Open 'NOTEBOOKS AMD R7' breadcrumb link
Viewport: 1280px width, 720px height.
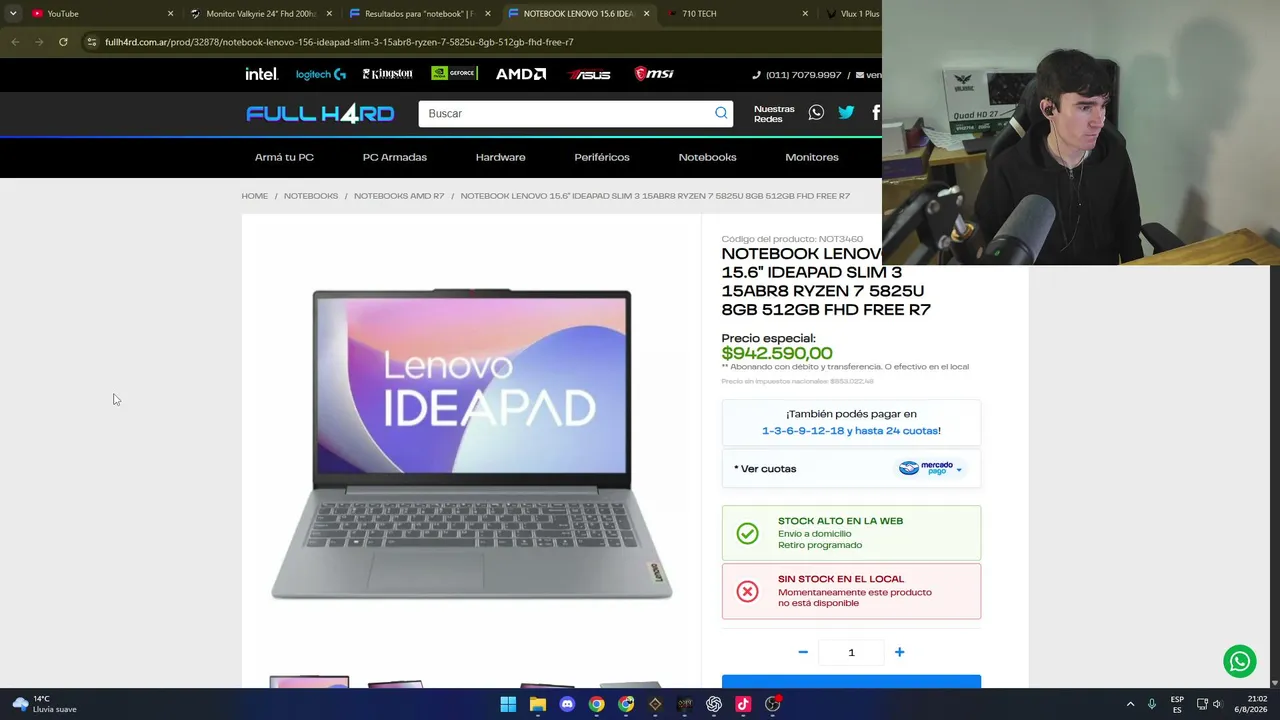(399, 196)
